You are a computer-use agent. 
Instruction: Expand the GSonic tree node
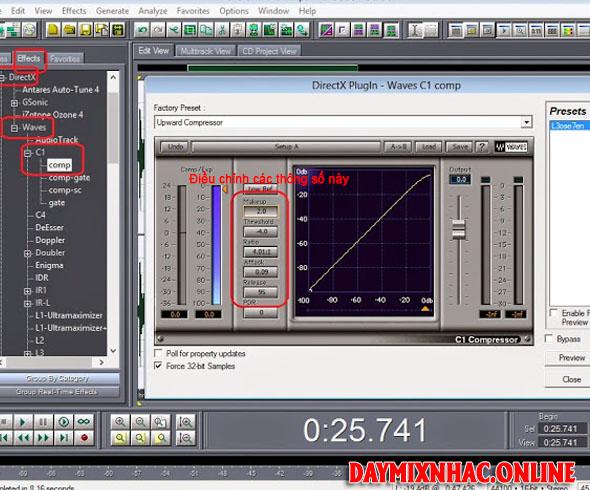(14, 103)
